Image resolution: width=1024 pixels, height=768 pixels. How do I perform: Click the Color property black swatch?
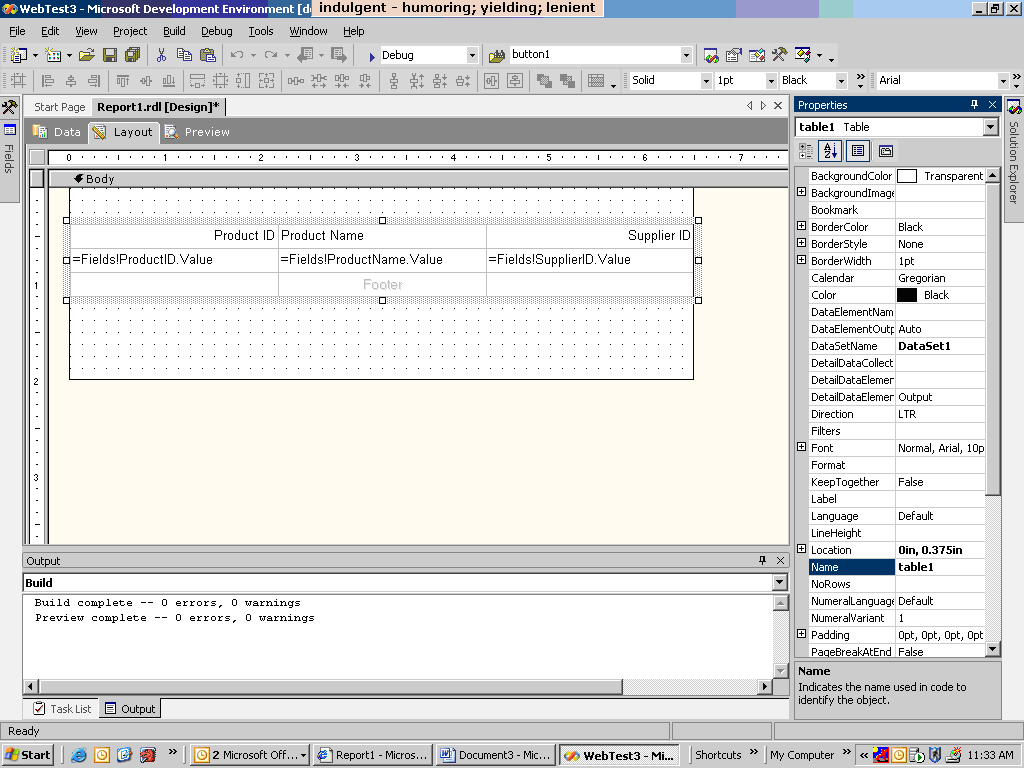[x=906, y=295]
